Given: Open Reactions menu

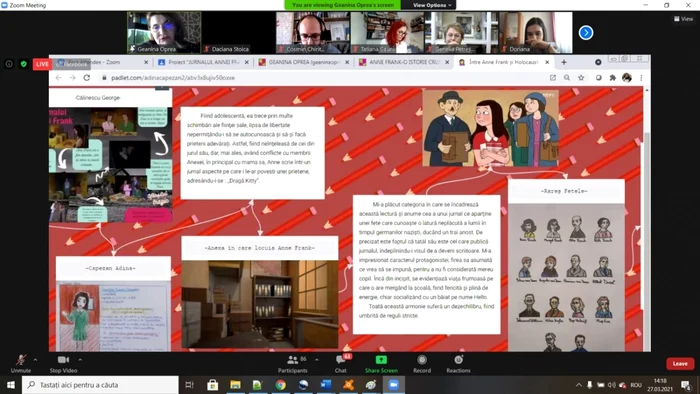Looking at the screenshot, I should click(458, 363).
